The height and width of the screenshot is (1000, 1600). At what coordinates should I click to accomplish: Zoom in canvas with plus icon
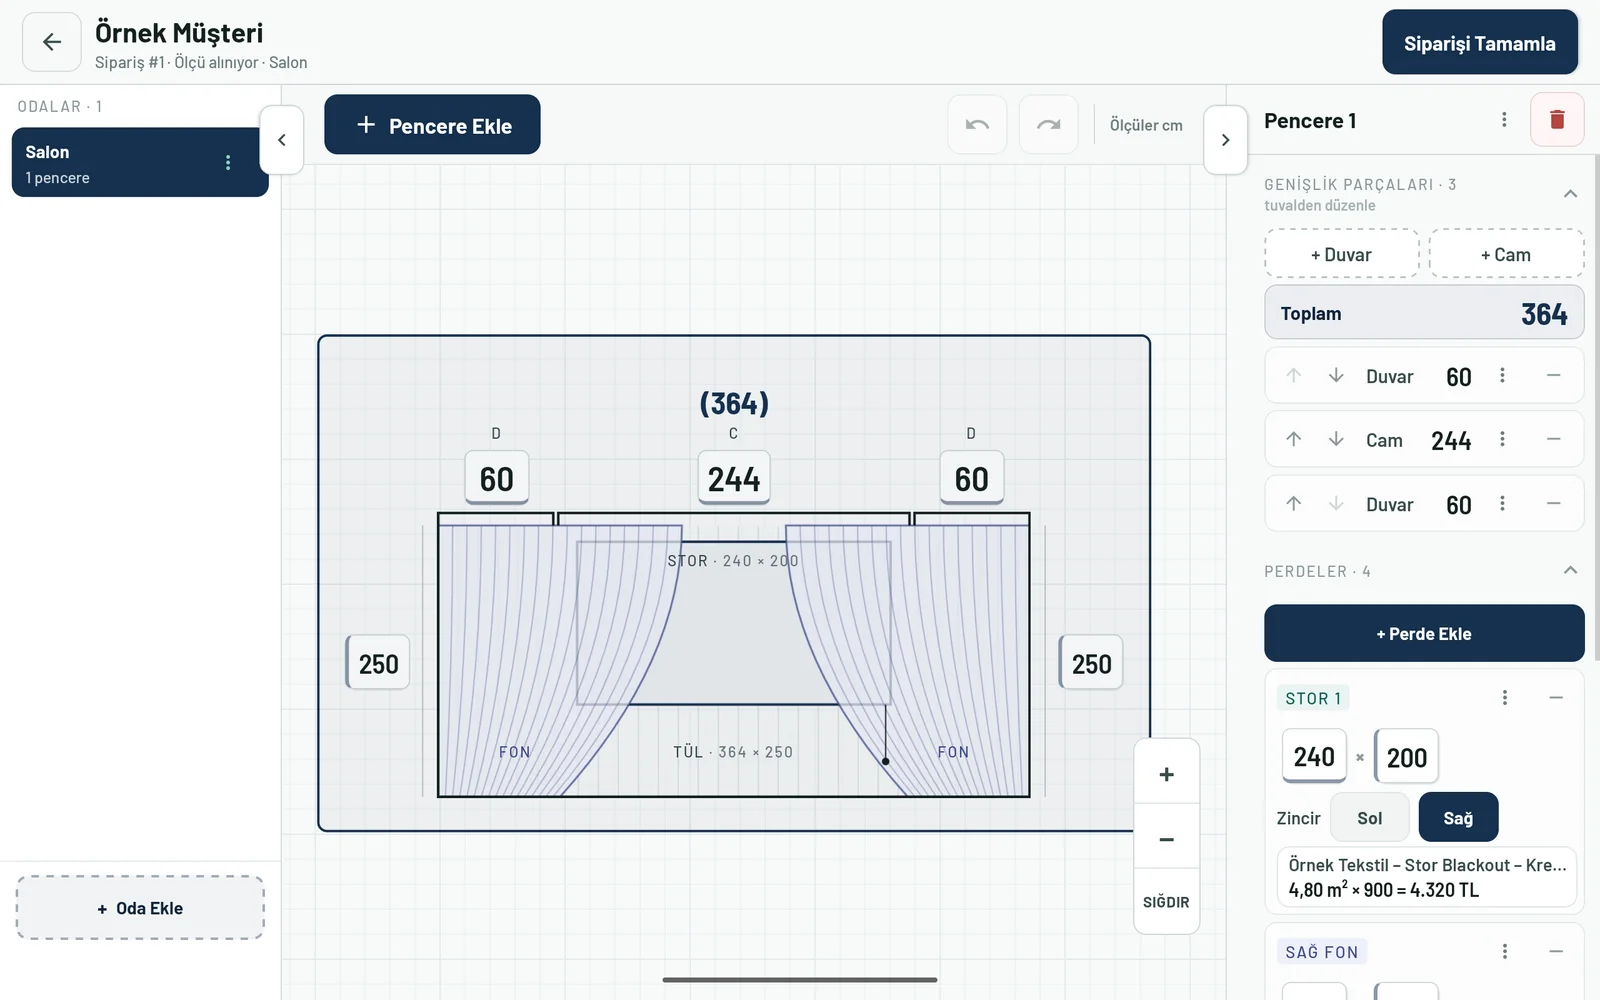[x=1166, y=774]
